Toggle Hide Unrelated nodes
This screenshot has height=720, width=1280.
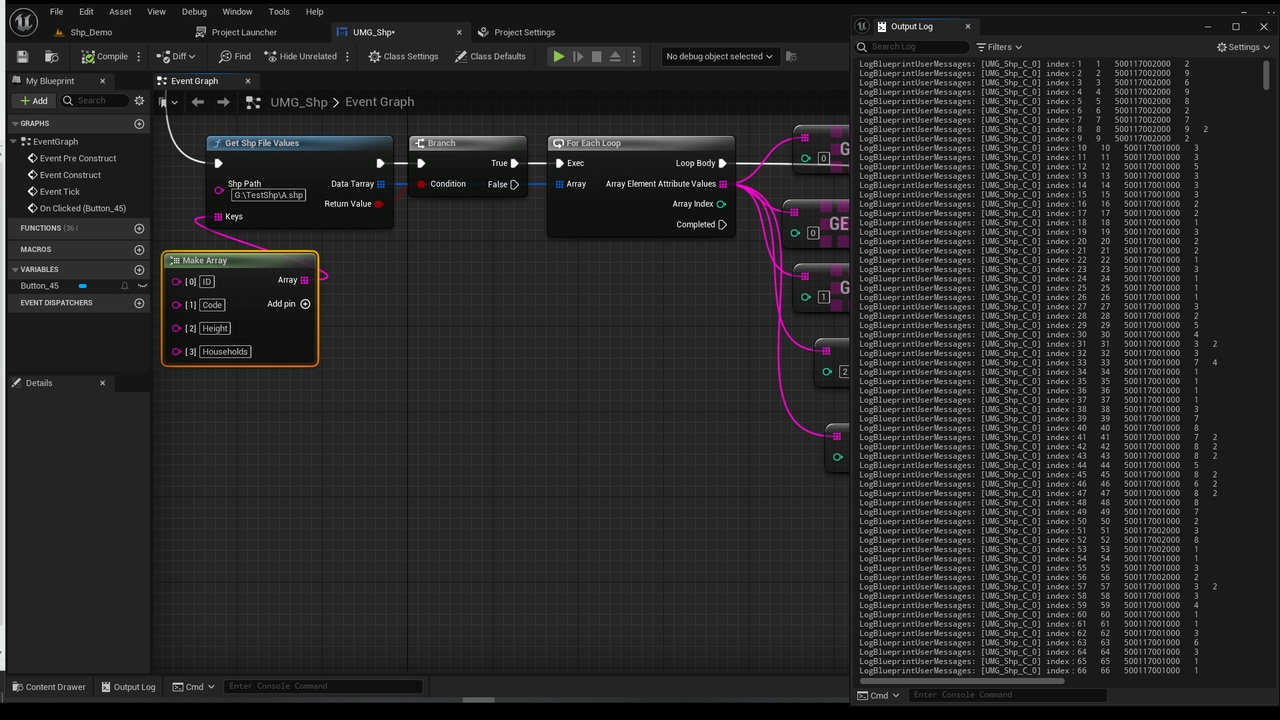301,57
